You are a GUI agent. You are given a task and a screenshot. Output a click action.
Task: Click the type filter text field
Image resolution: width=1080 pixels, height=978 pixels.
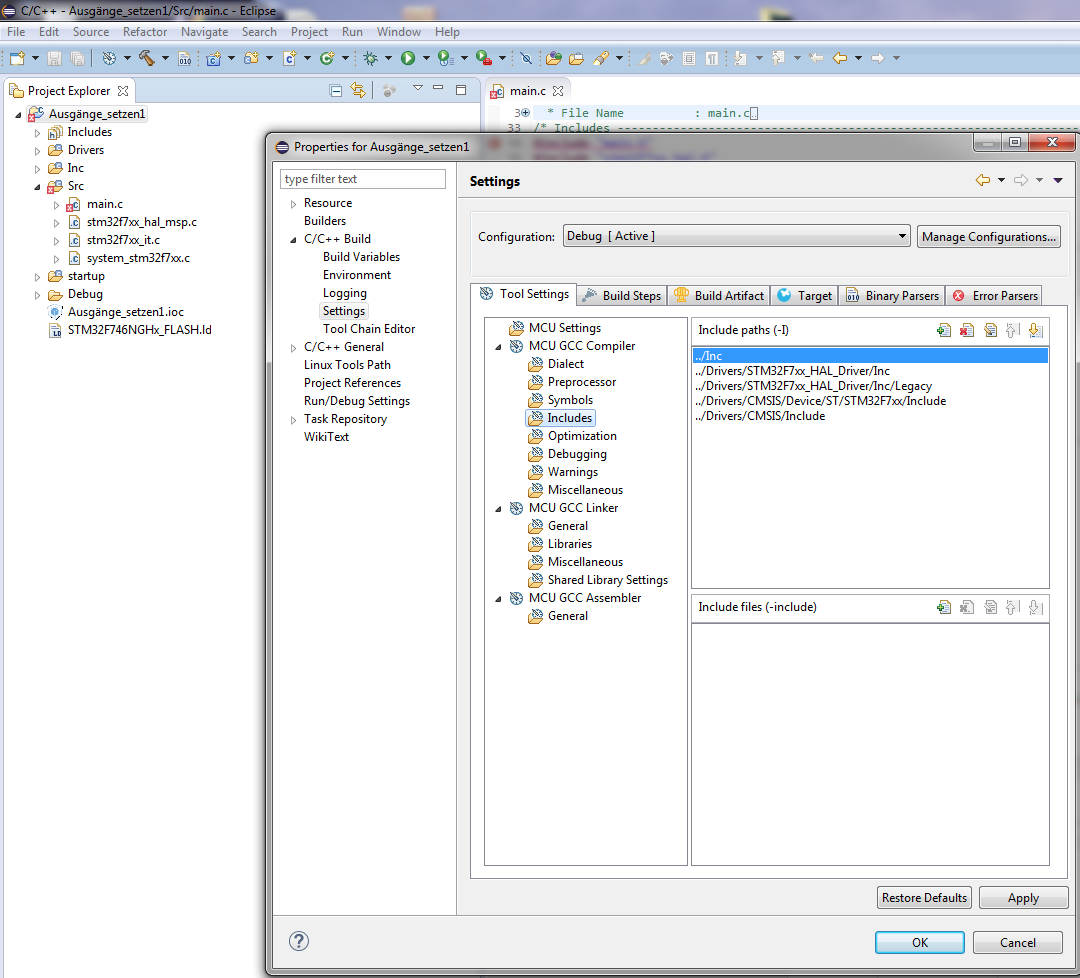[x=362, y=179]
